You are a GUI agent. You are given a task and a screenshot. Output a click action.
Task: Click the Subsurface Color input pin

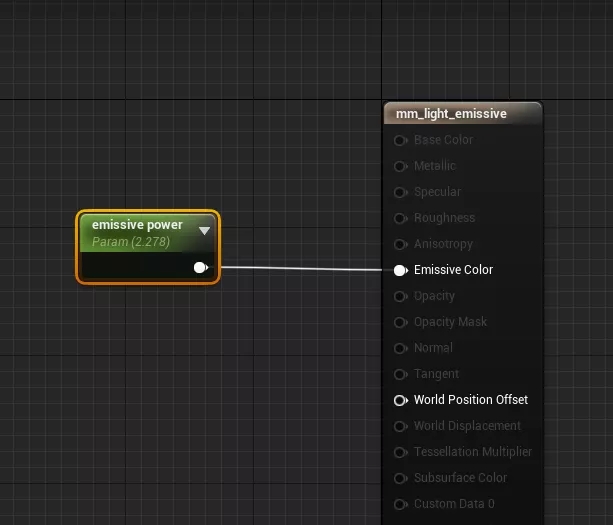click(x=400, y=478)
